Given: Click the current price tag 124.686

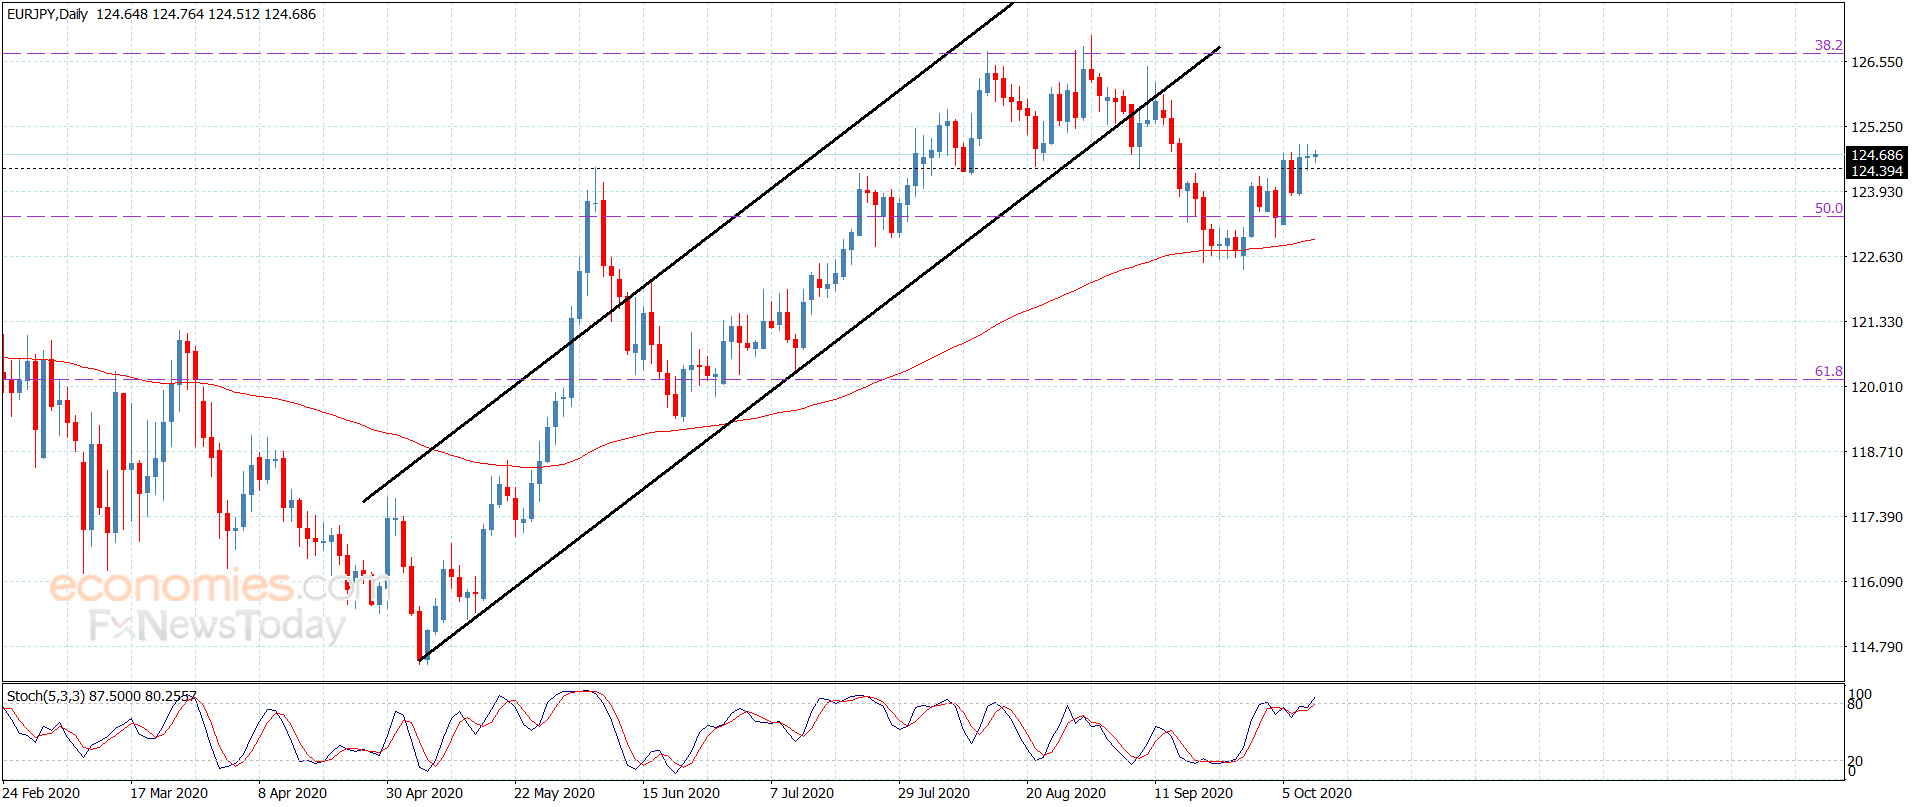Looking at the screenshot, I should click(x=1877, y=155).
